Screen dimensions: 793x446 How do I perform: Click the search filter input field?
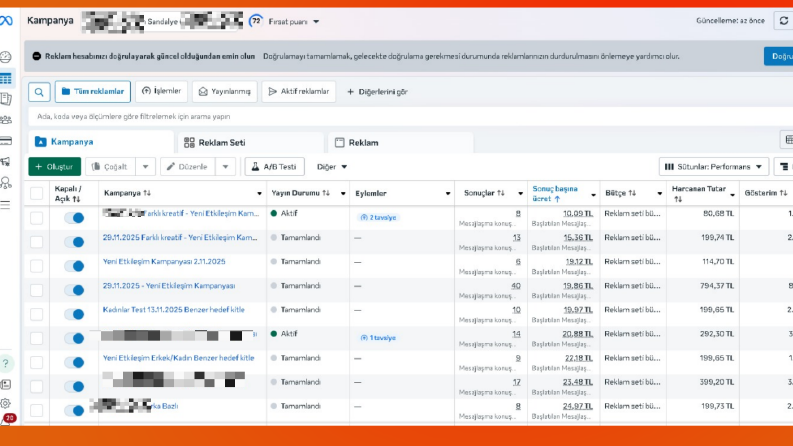(x=410, y=117)
